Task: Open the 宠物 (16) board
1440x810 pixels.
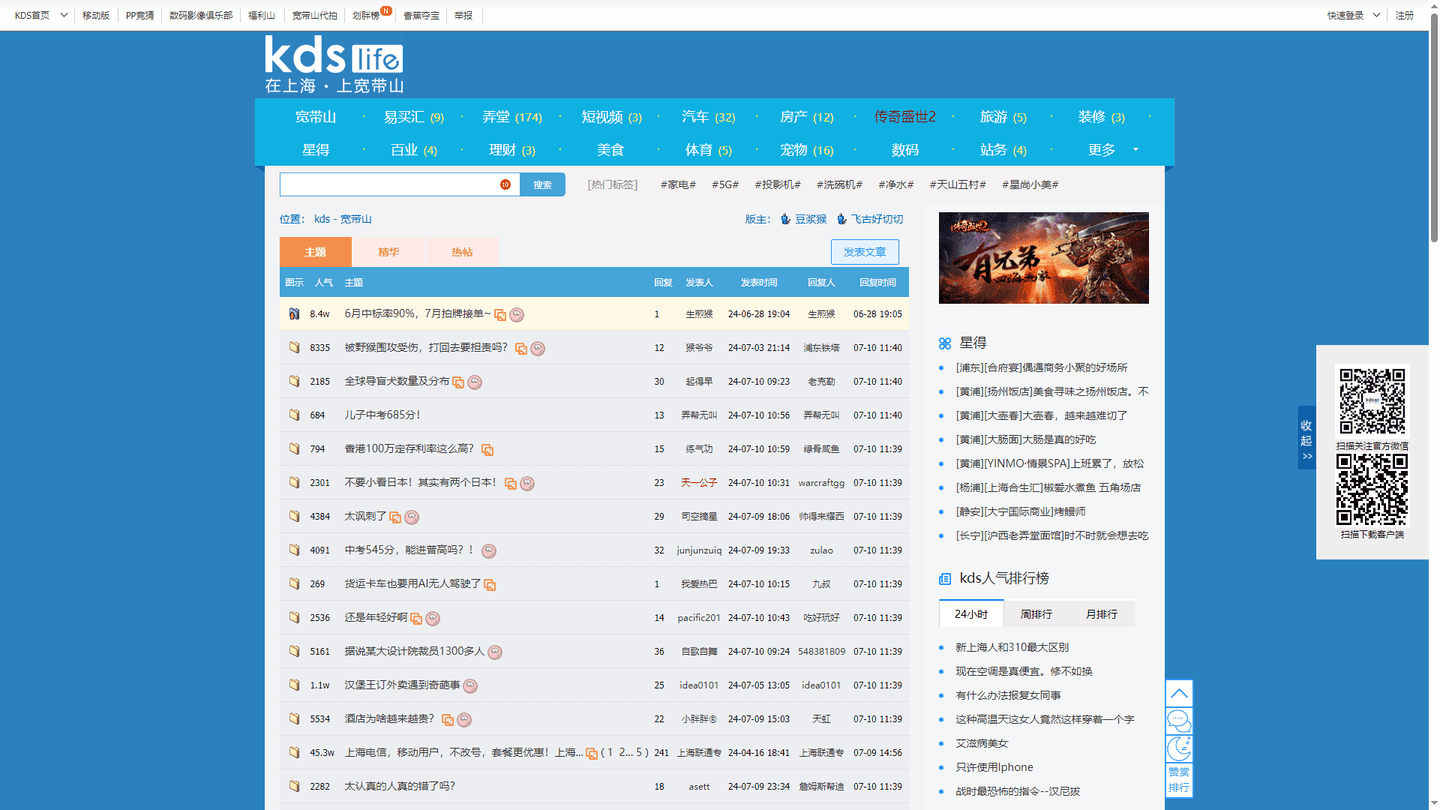Action: [x=807, y=150]
